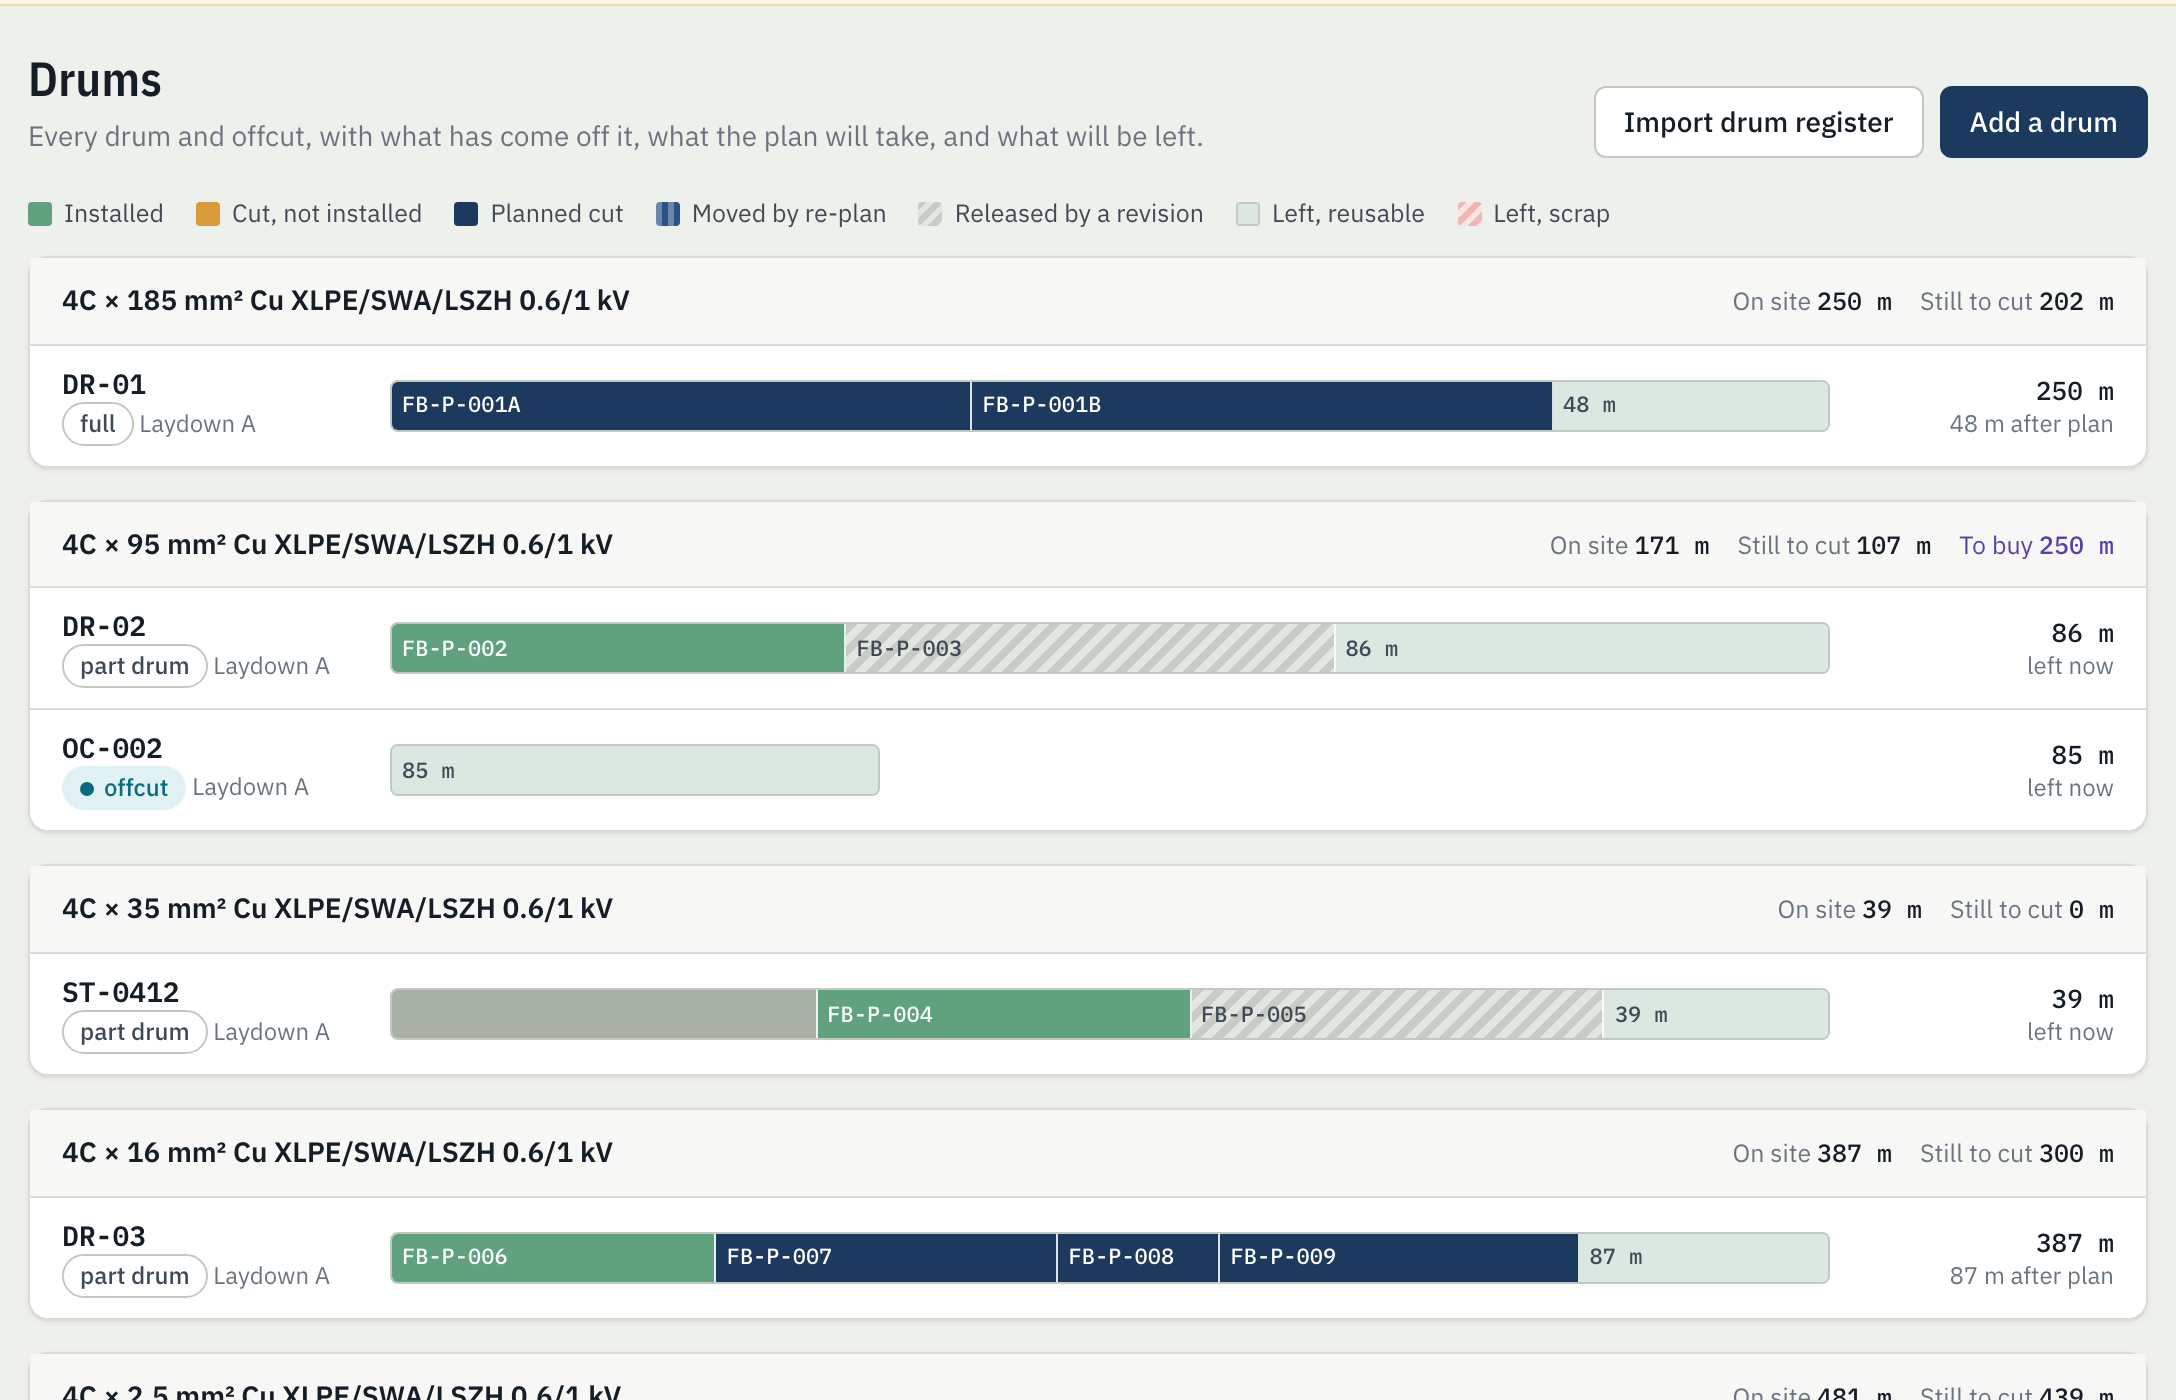
Task: Click the part drum tag under DR-02
Action: pos(135,666)
